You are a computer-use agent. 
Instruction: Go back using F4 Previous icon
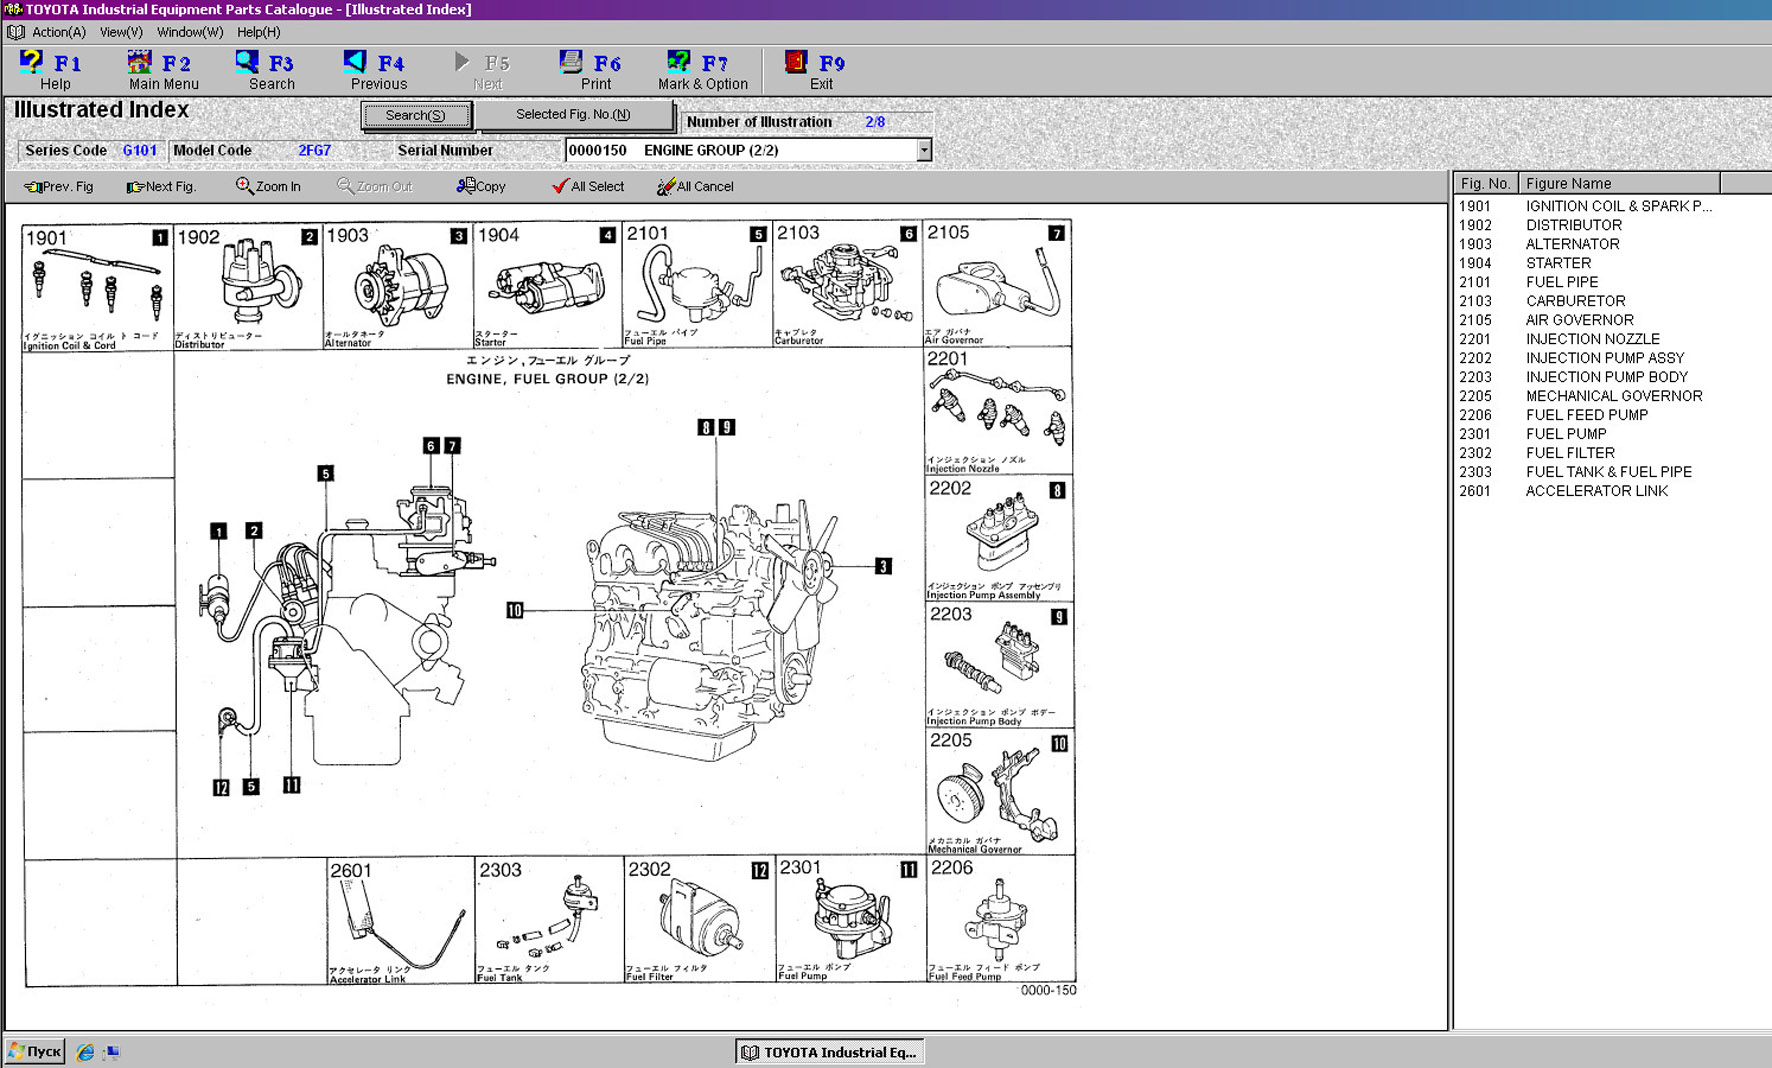[x=355, y=63]
